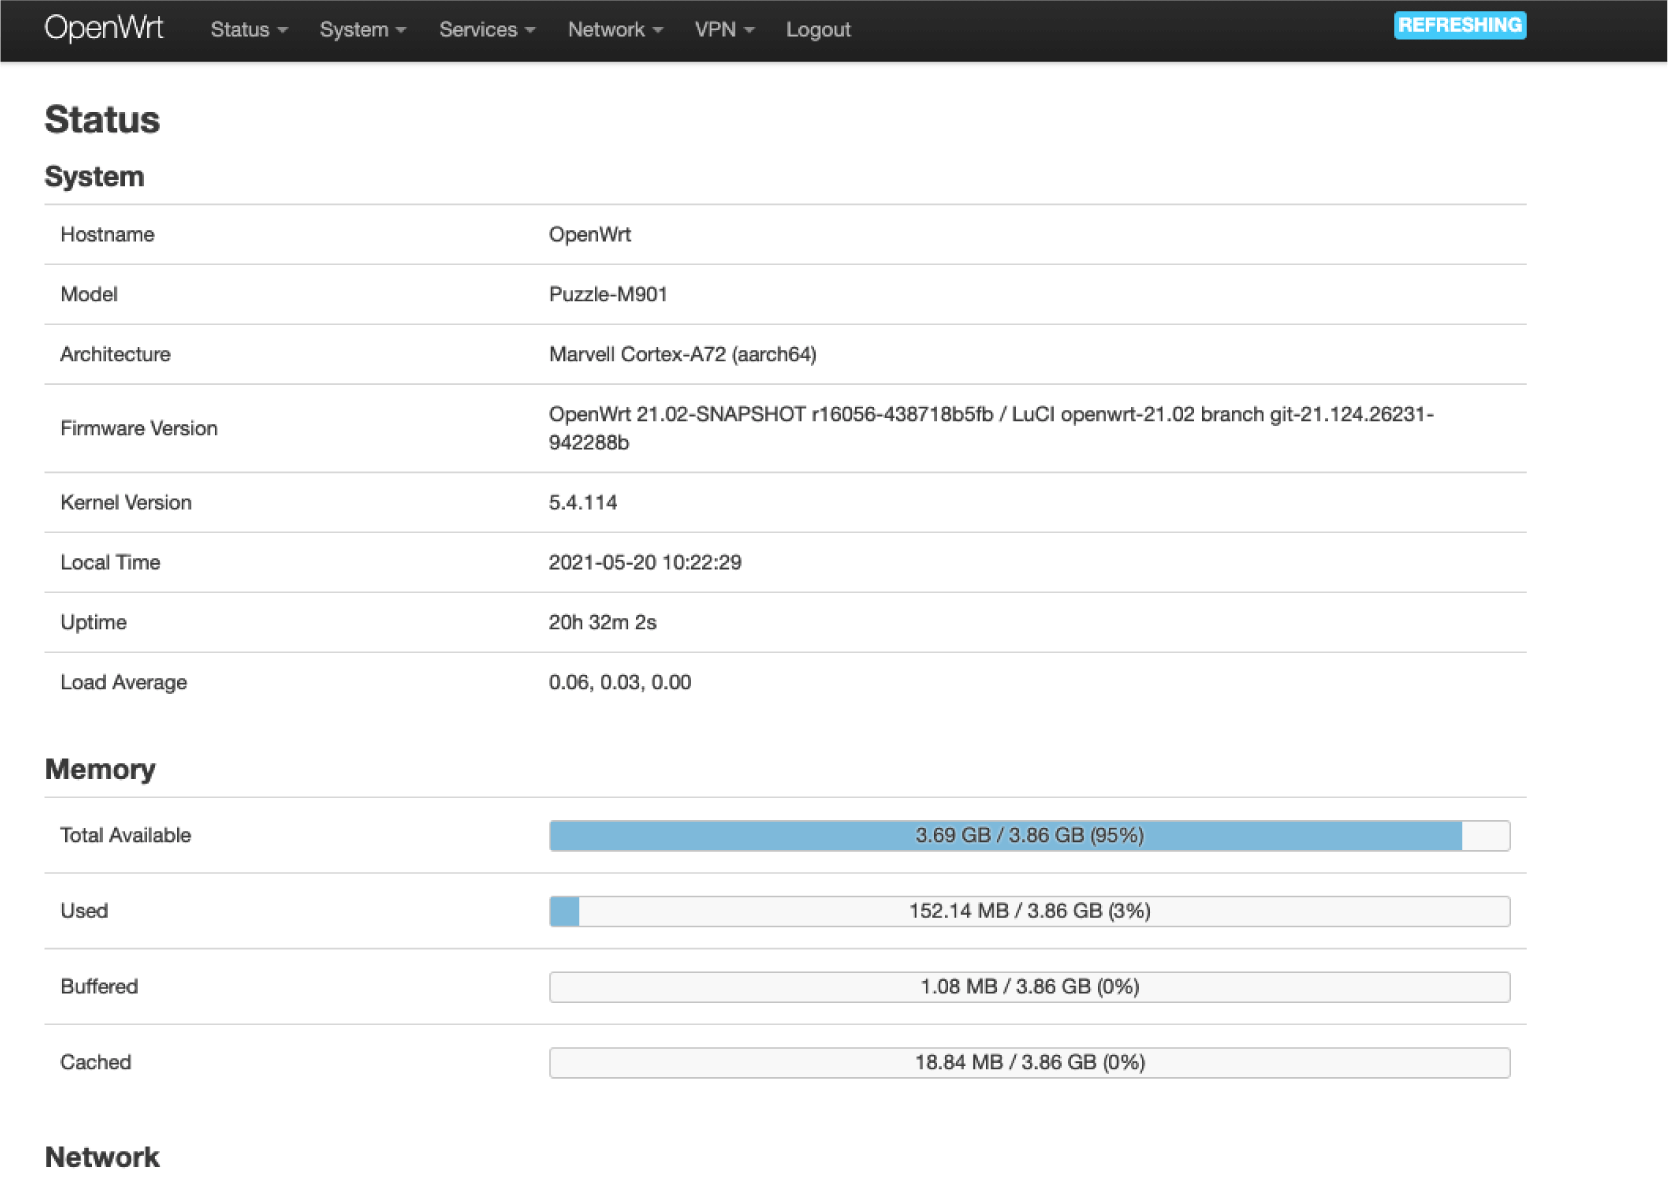
Task: Click the System section heading
Action: point(94,177)
